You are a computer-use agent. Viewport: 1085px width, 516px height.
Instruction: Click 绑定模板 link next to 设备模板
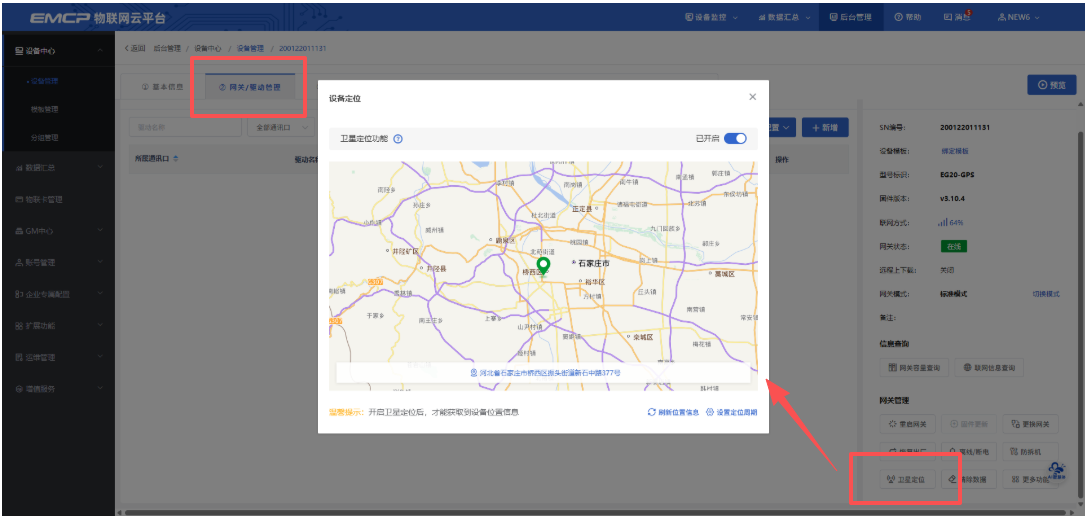(955, 151)
